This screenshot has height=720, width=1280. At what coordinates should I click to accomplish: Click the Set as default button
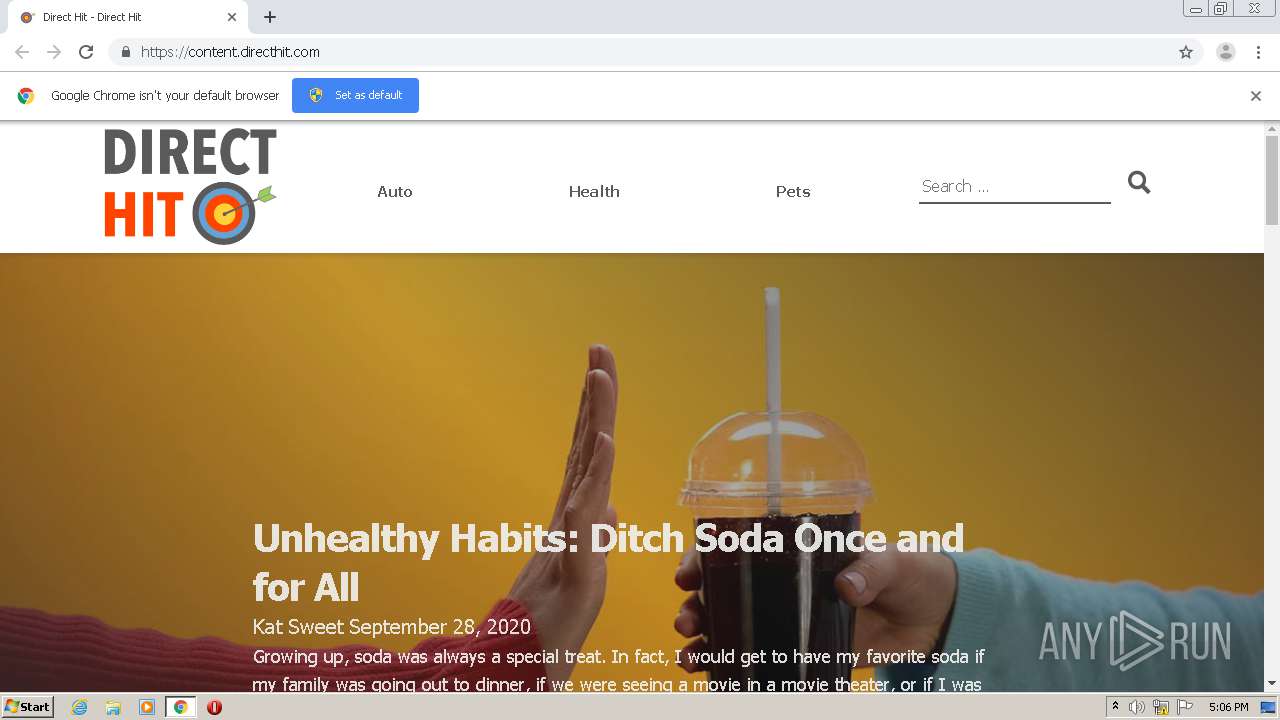(355, 95)
